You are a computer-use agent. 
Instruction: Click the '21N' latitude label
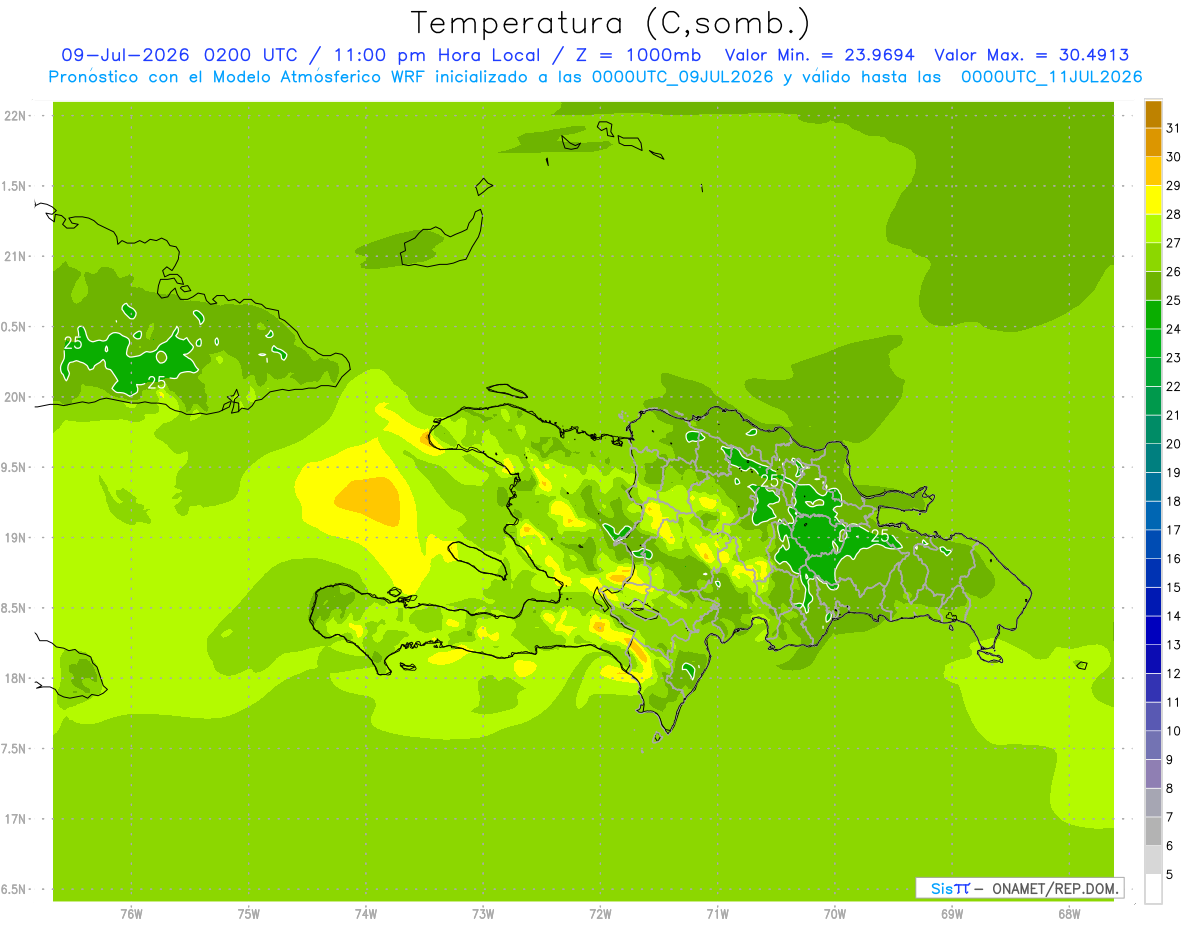click(x=17, y=257)
